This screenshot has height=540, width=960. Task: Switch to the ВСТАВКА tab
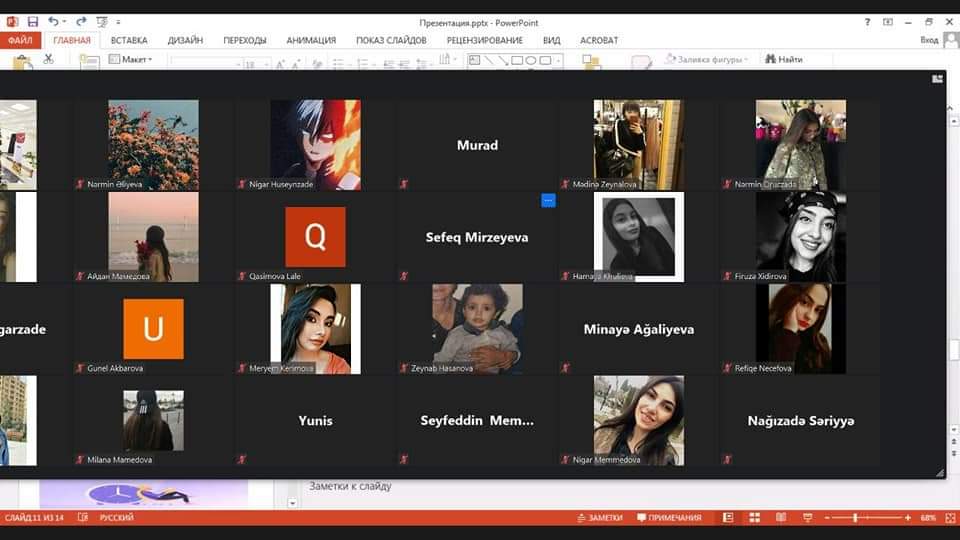click(x=129, y=40)
